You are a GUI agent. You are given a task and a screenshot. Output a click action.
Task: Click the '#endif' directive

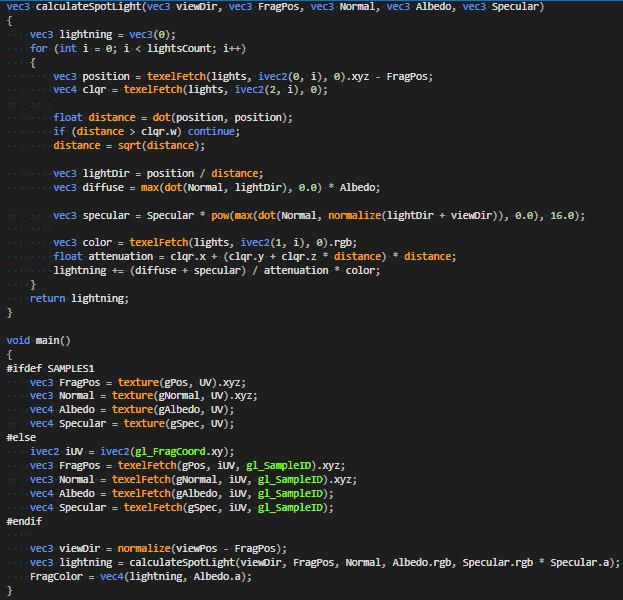tap(24, 521)
